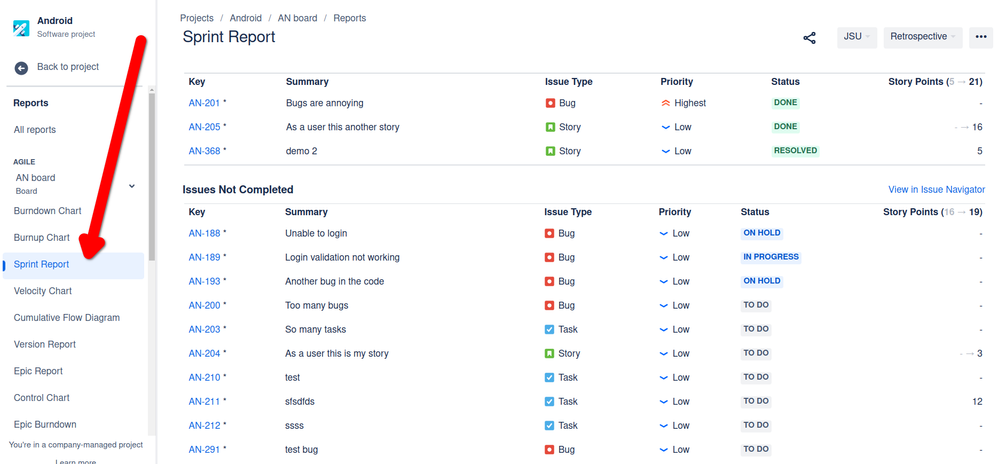Click the Low priority icon for AN-291
Image resolution: width=998 pixels, height=464 pixels.
[x=664, y=450]
